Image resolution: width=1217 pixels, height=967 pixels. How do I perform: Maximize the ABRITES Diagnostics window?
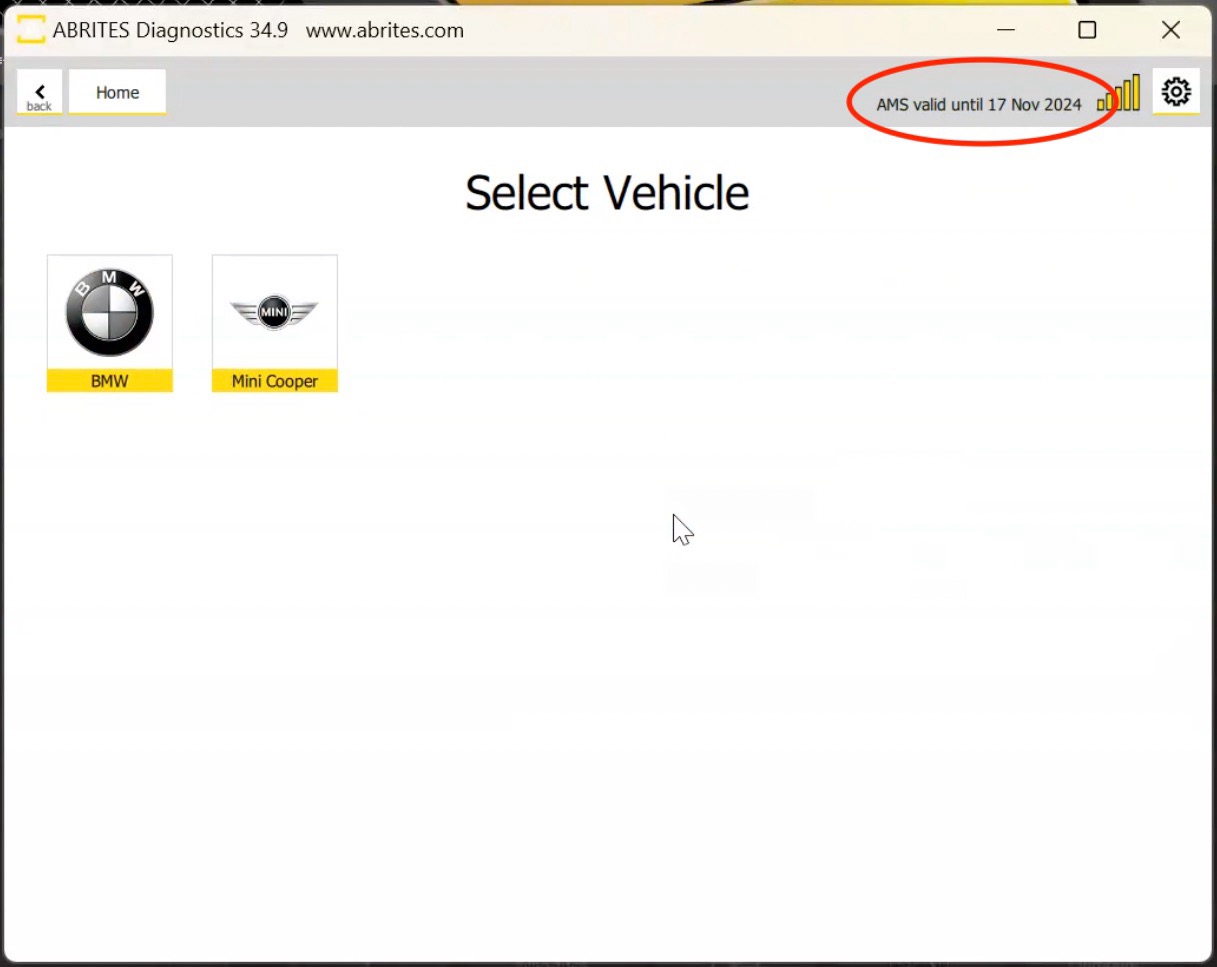(1087, 30)
